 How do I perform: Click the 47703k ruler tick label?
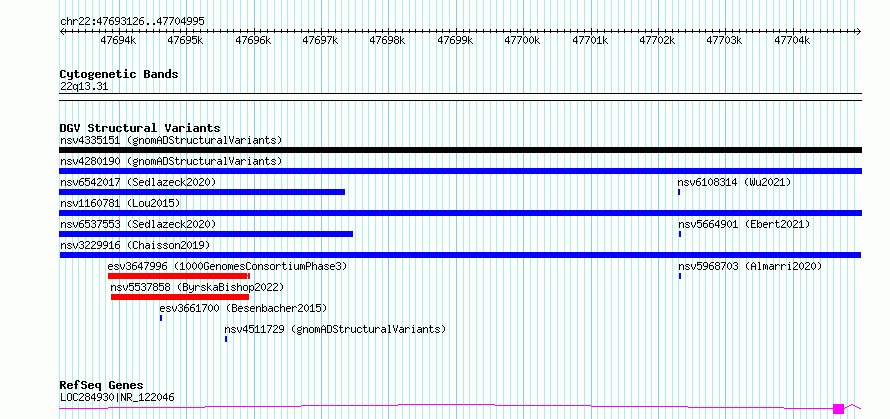coord(724,41)
